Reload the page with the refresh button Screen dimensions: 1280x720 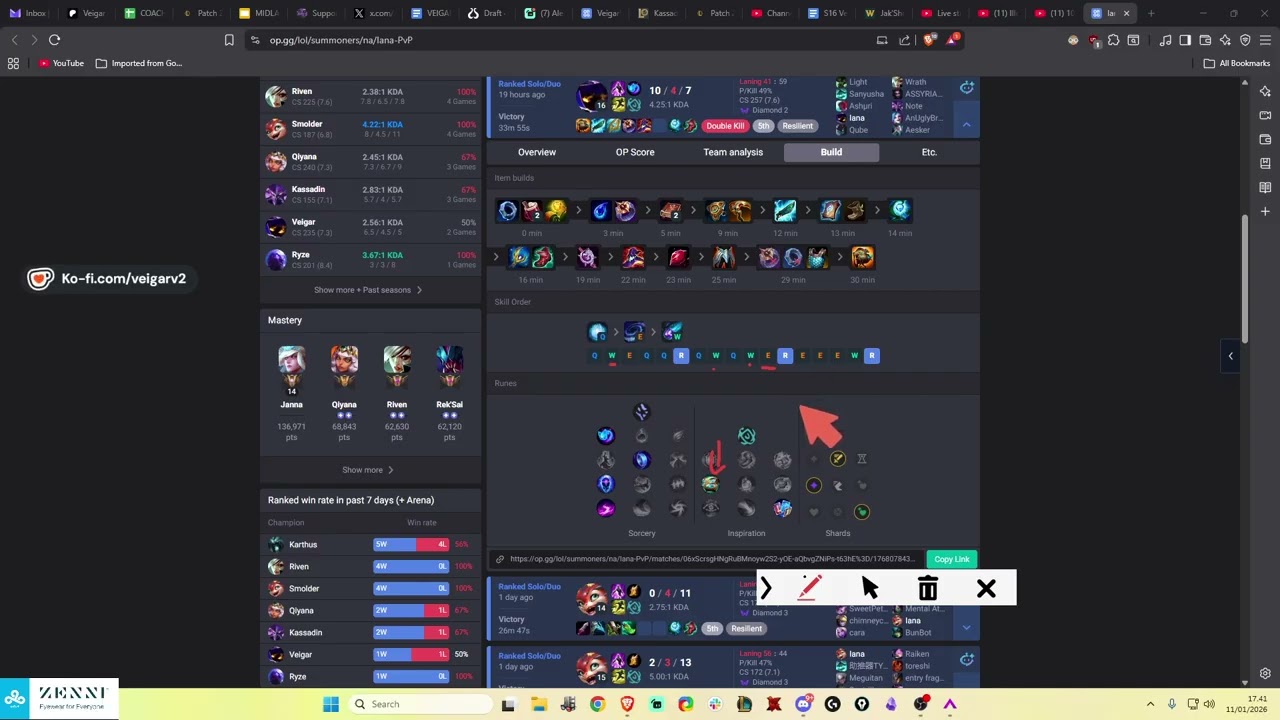(x=55, y=40)
